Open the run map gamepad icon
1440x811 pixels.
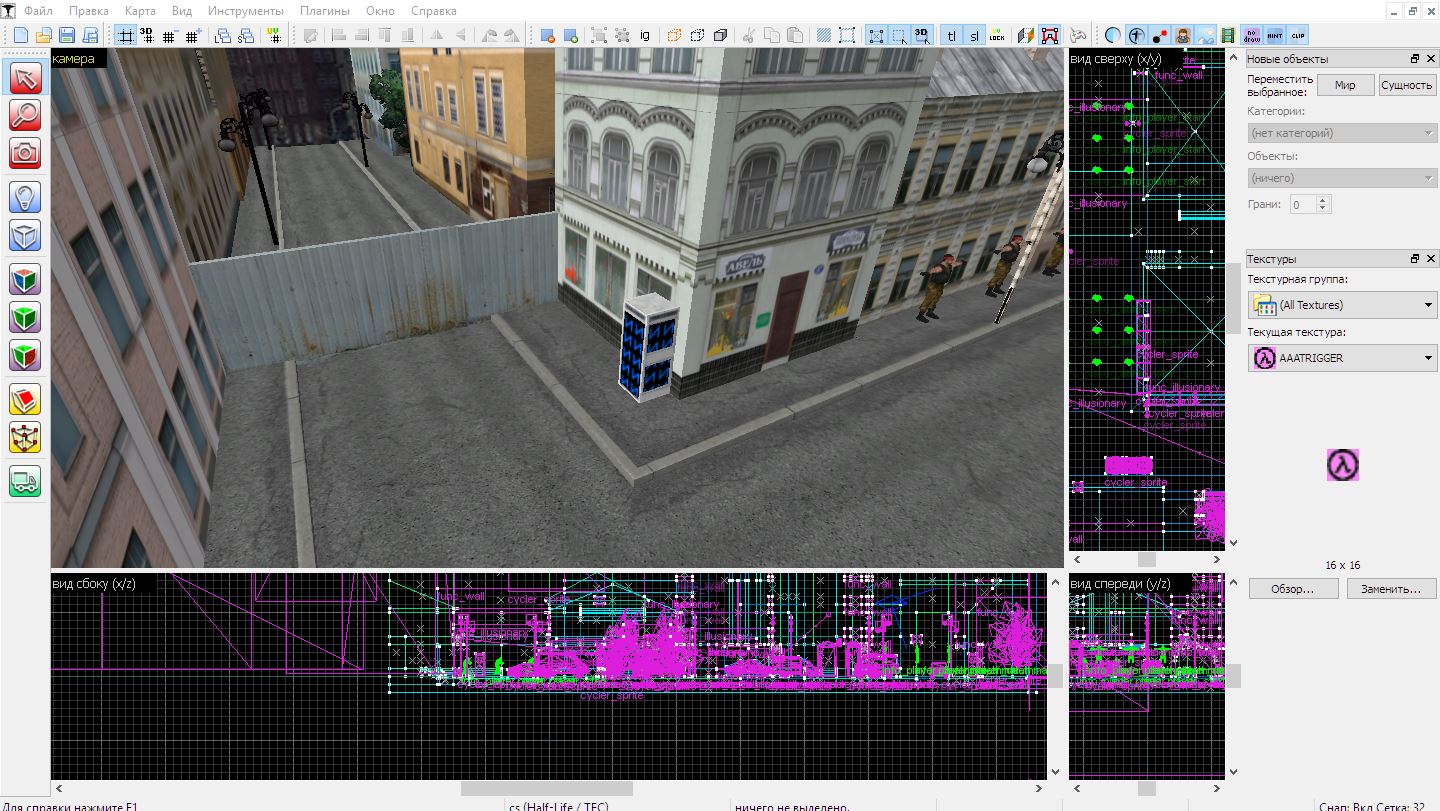click(1078, 35)
